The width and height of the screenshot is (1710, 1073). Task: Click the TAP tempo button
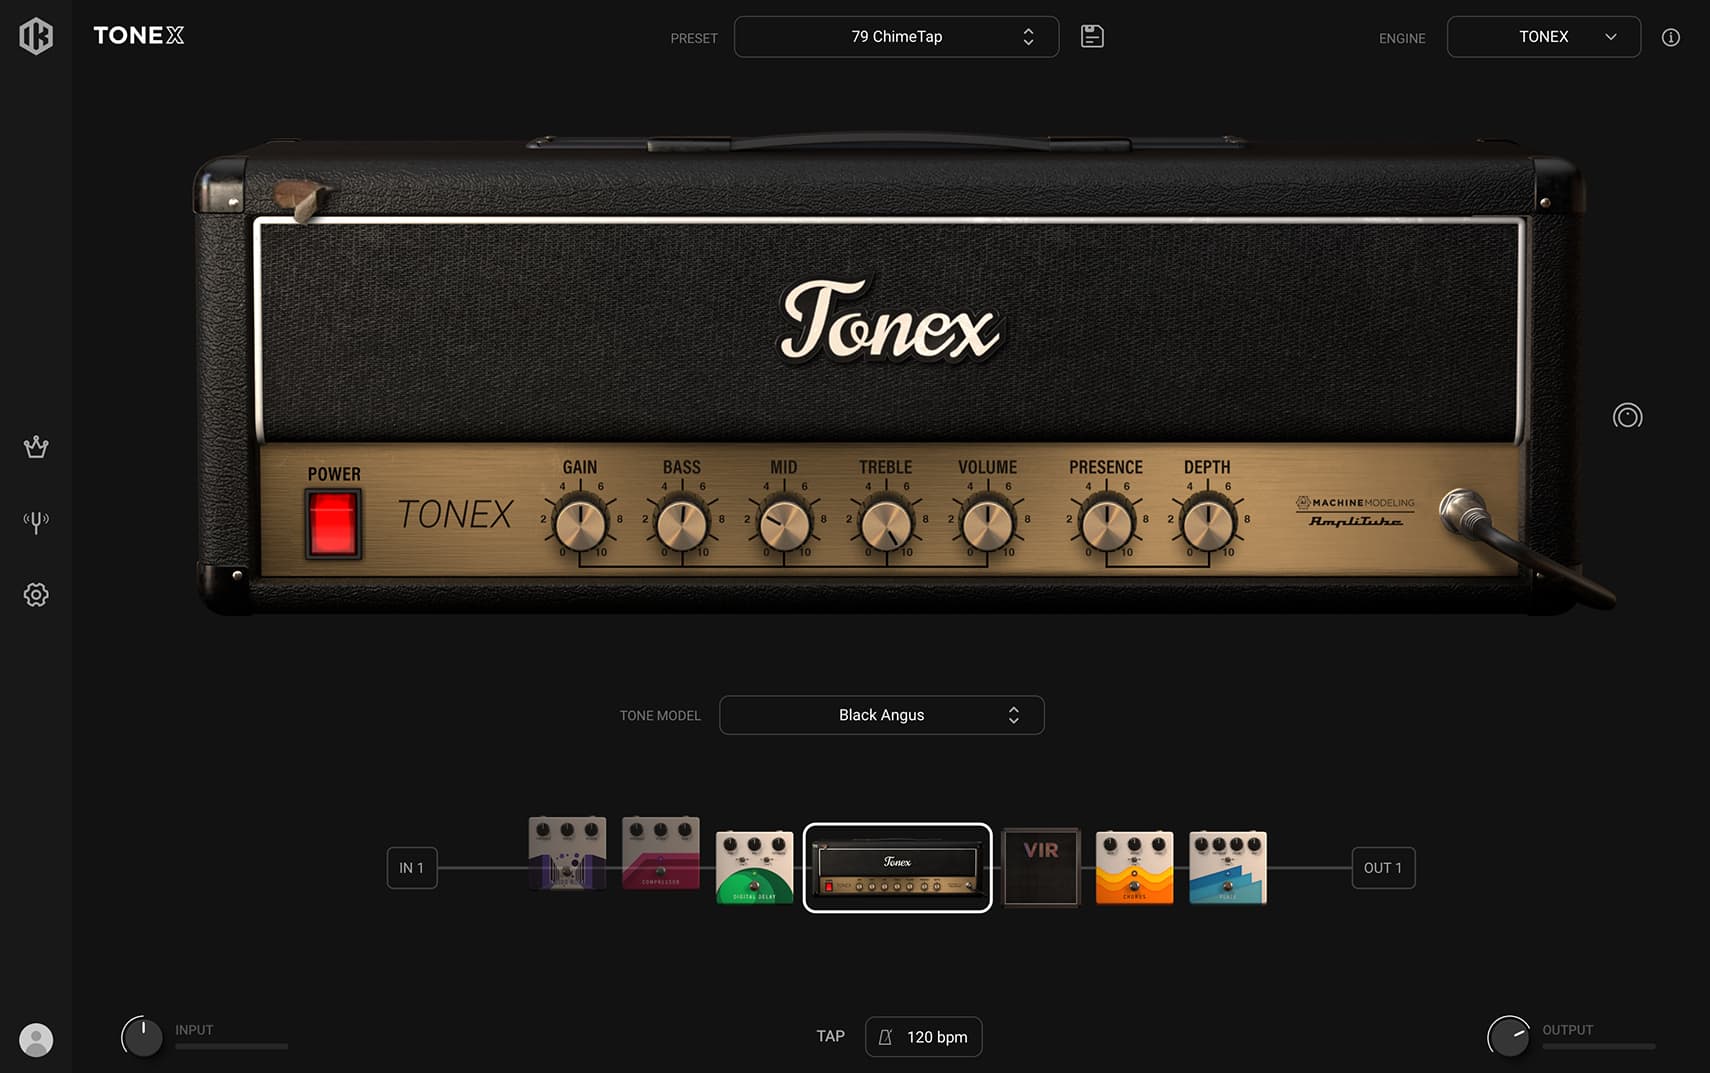pos(830,1036)
